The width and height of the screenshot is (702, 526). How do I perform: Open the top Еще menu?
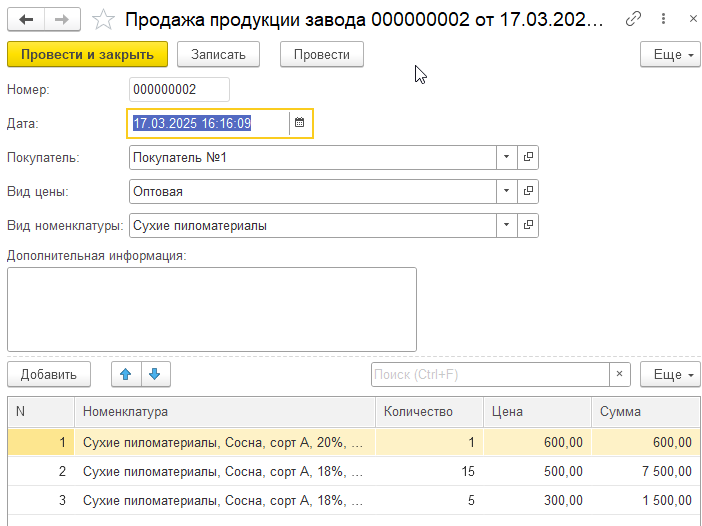670,55
